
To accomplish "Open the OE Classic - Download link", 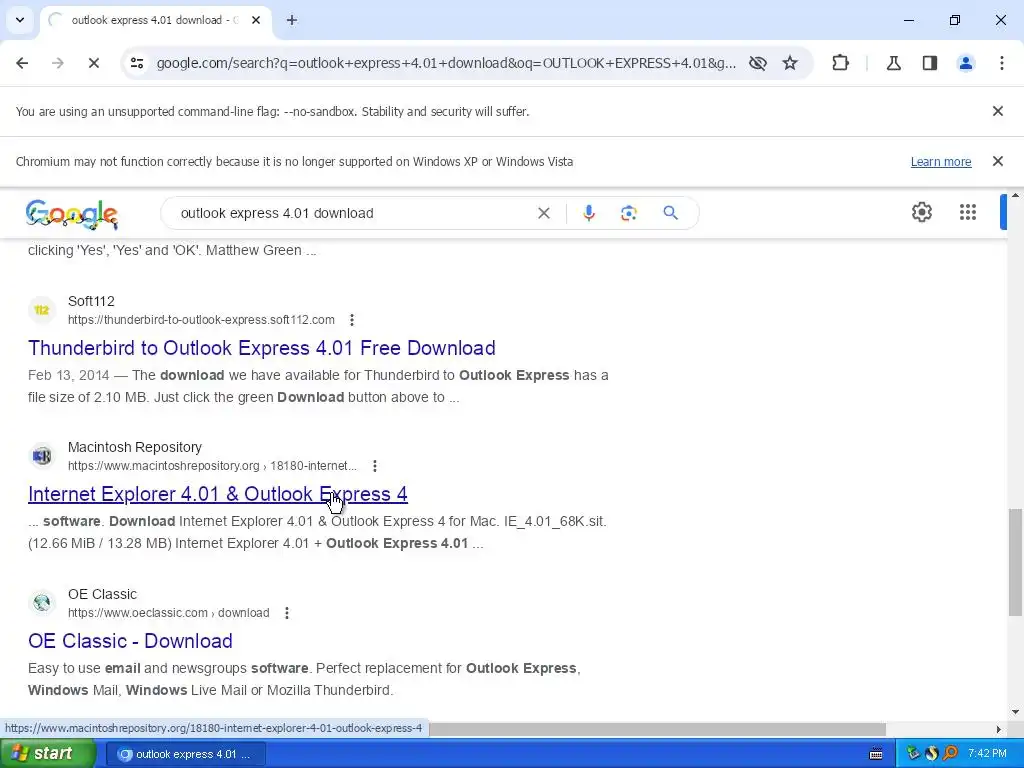I will click(x=131, y=641).
